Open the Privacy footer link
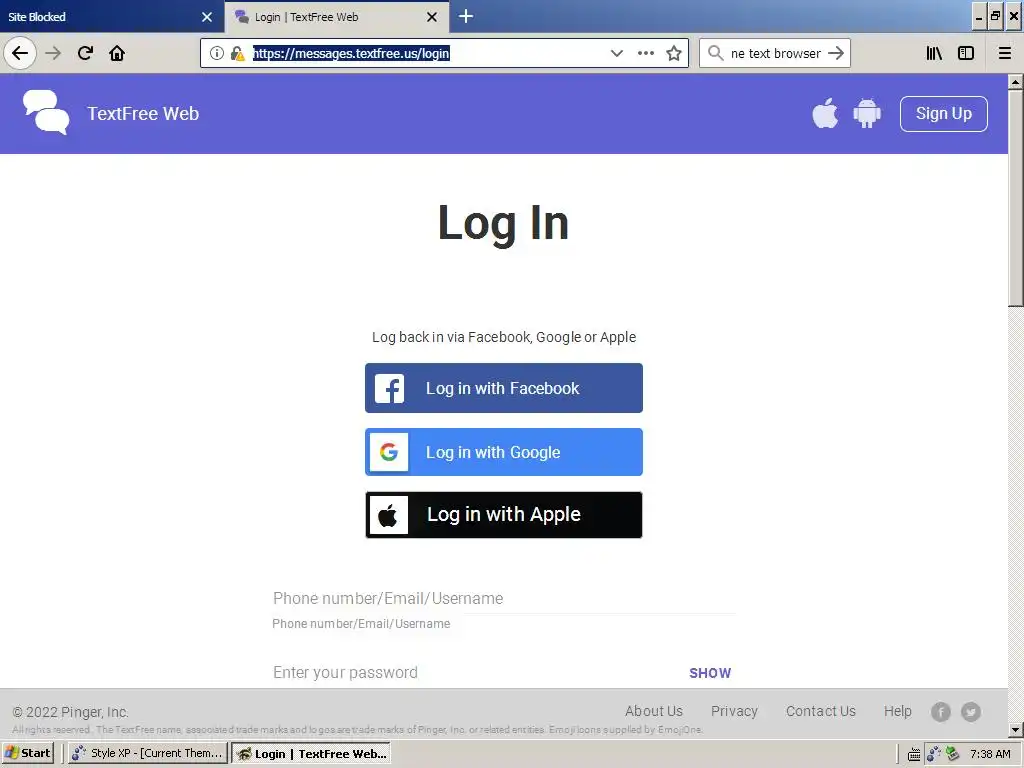 pos(734,711)
